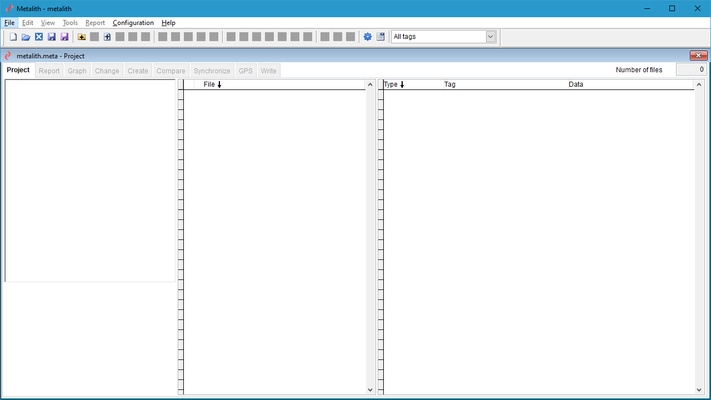Viewport: 711px width, 400px height.
Task: Open the Report menu in menu bar
Action: (95, 23)
